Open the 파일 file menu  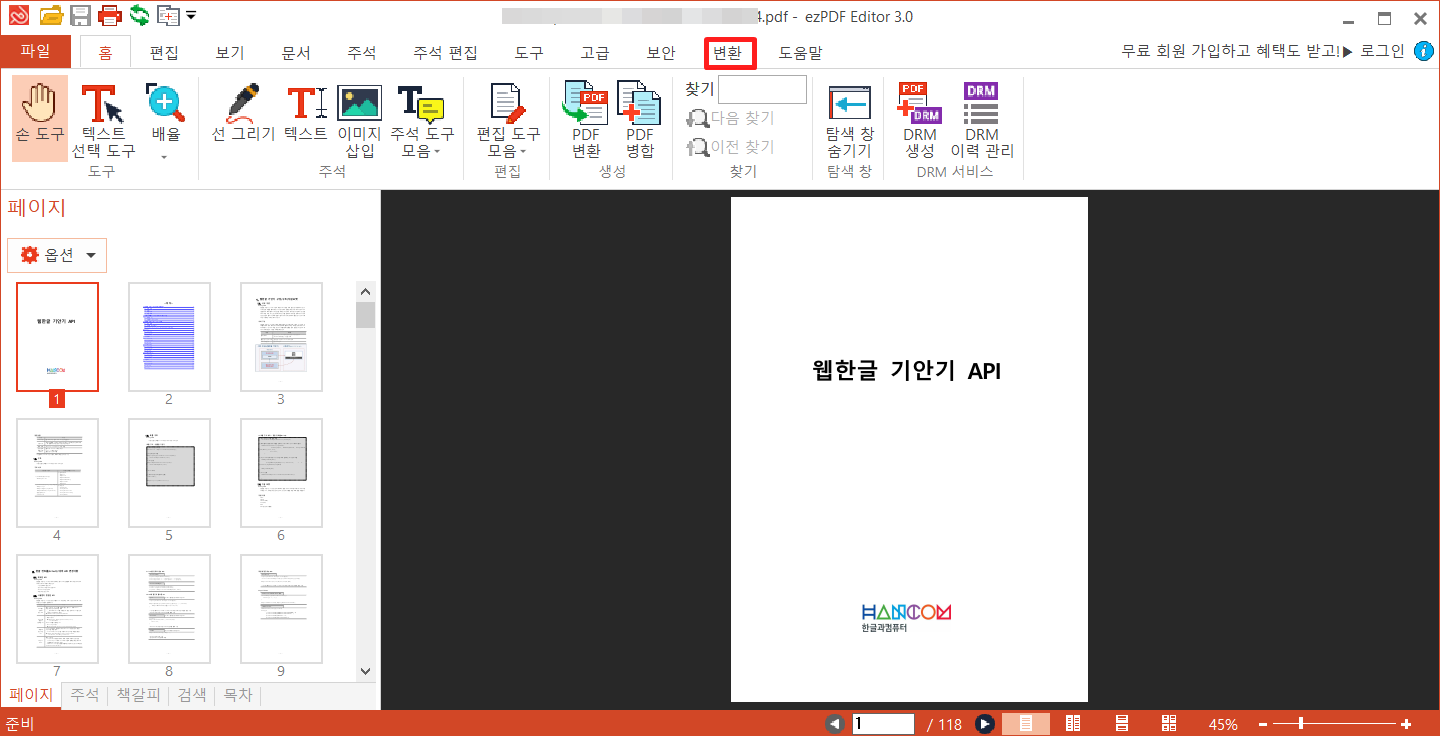[x=35, y=51]
